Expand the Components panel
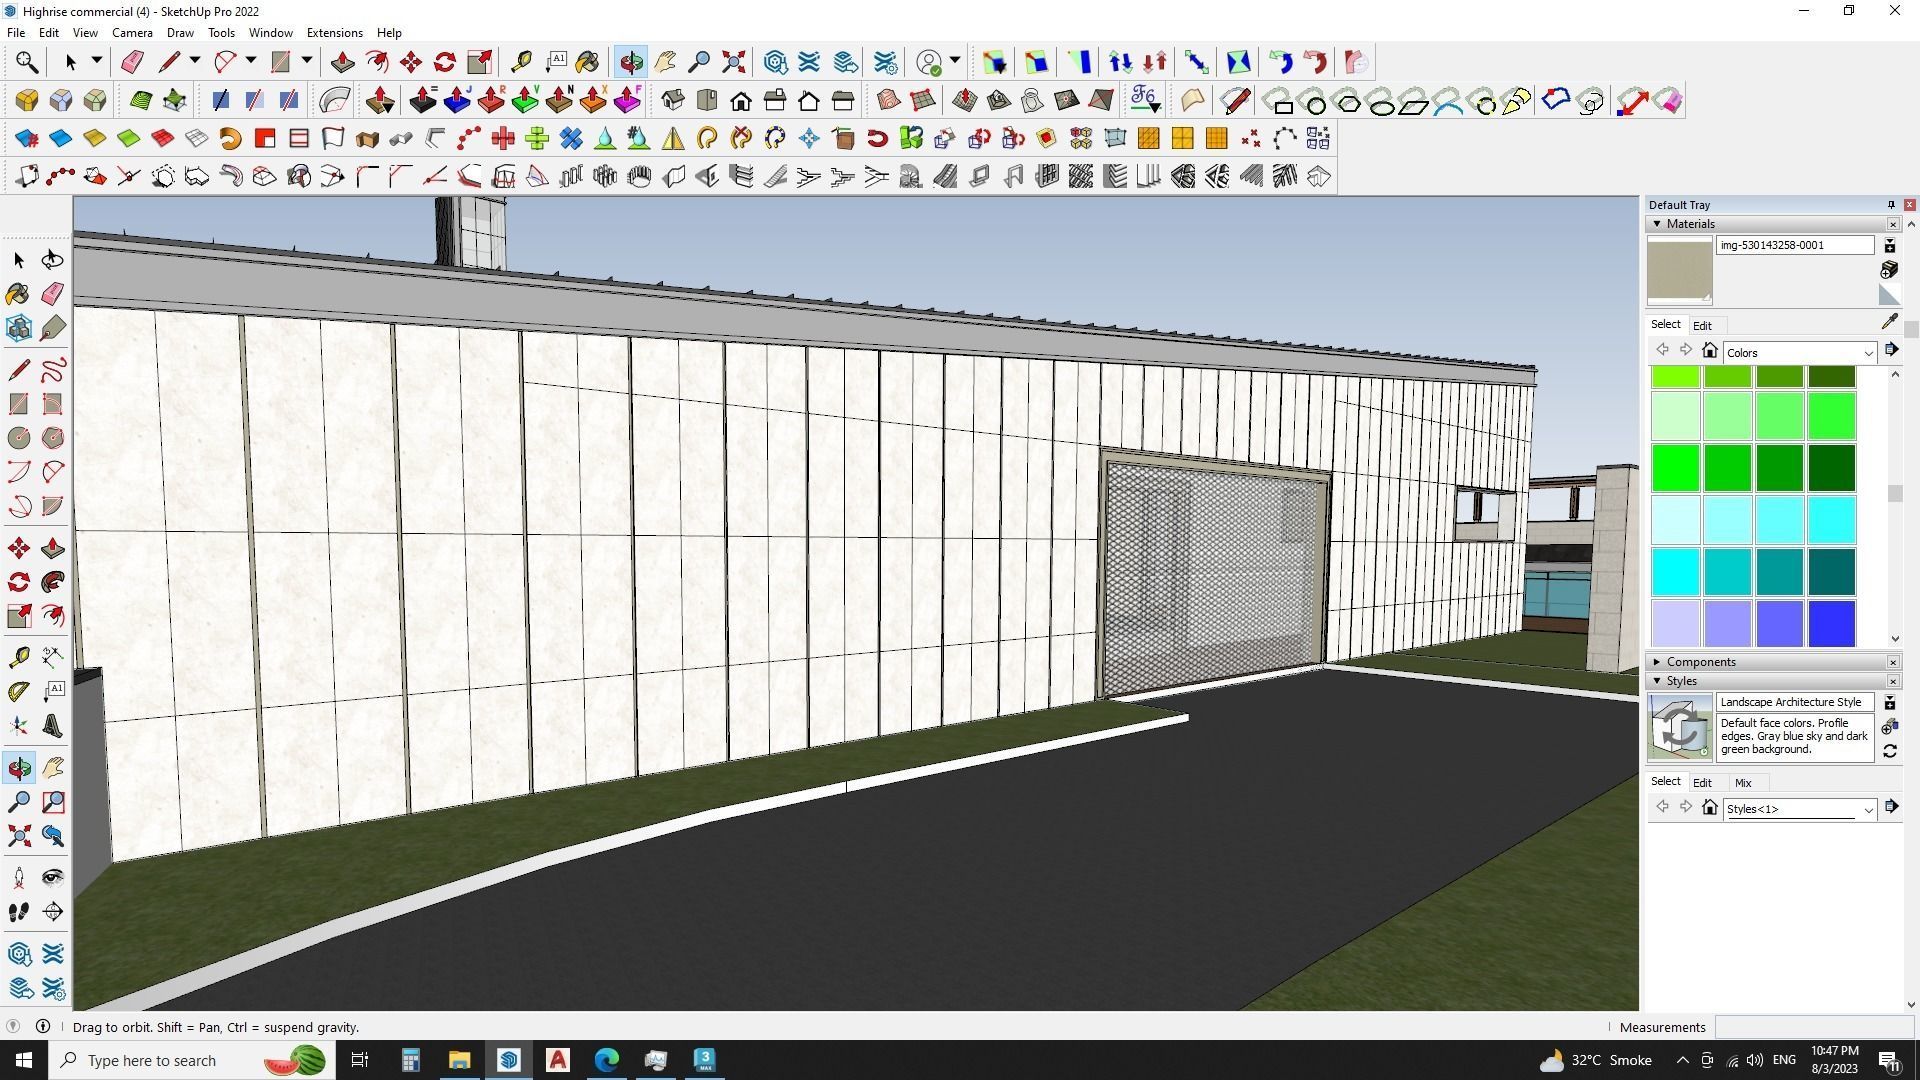The width and height of the screenshot is (1920, 1080). pos(1657,662)
